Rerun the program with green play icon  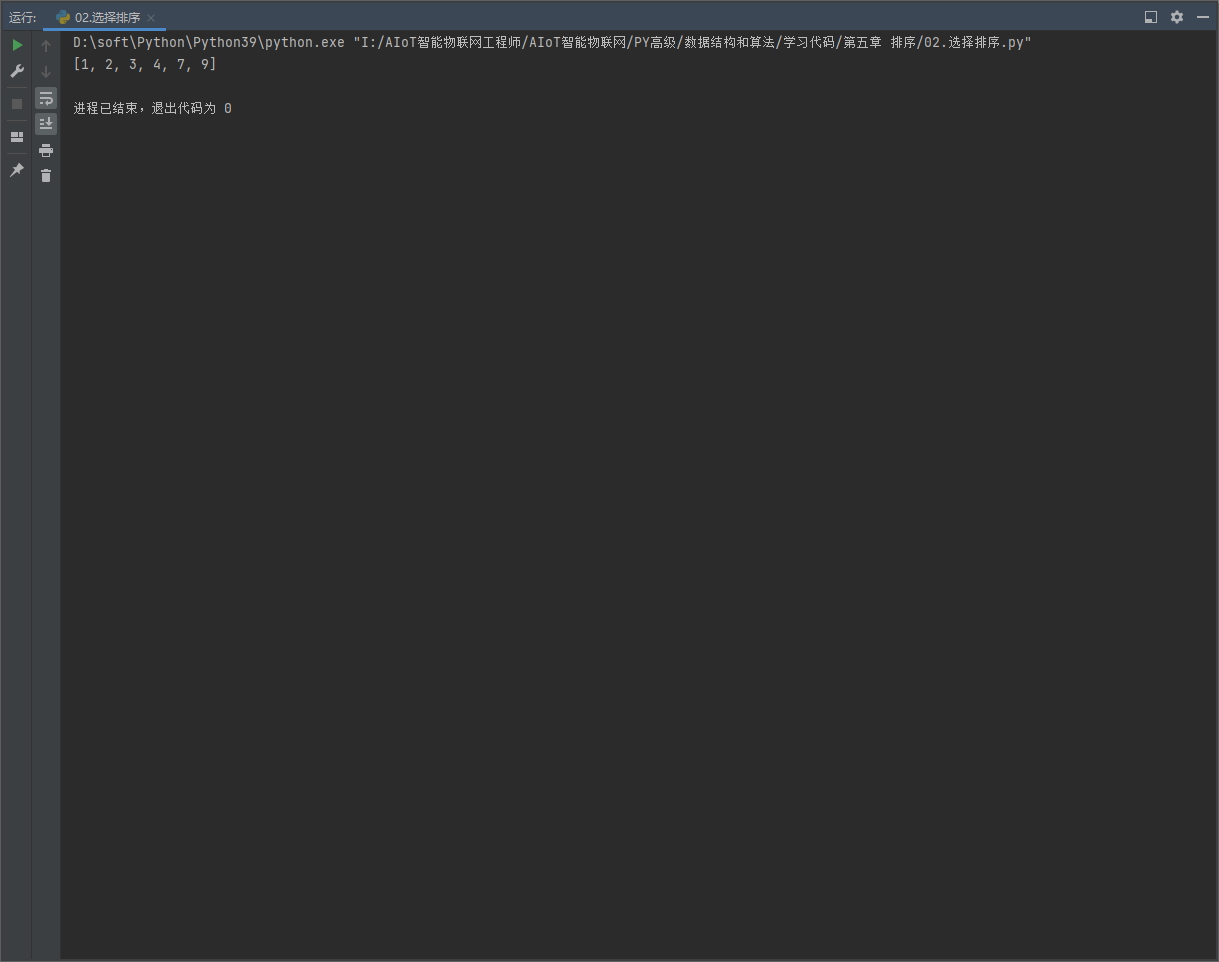point(17,45)
